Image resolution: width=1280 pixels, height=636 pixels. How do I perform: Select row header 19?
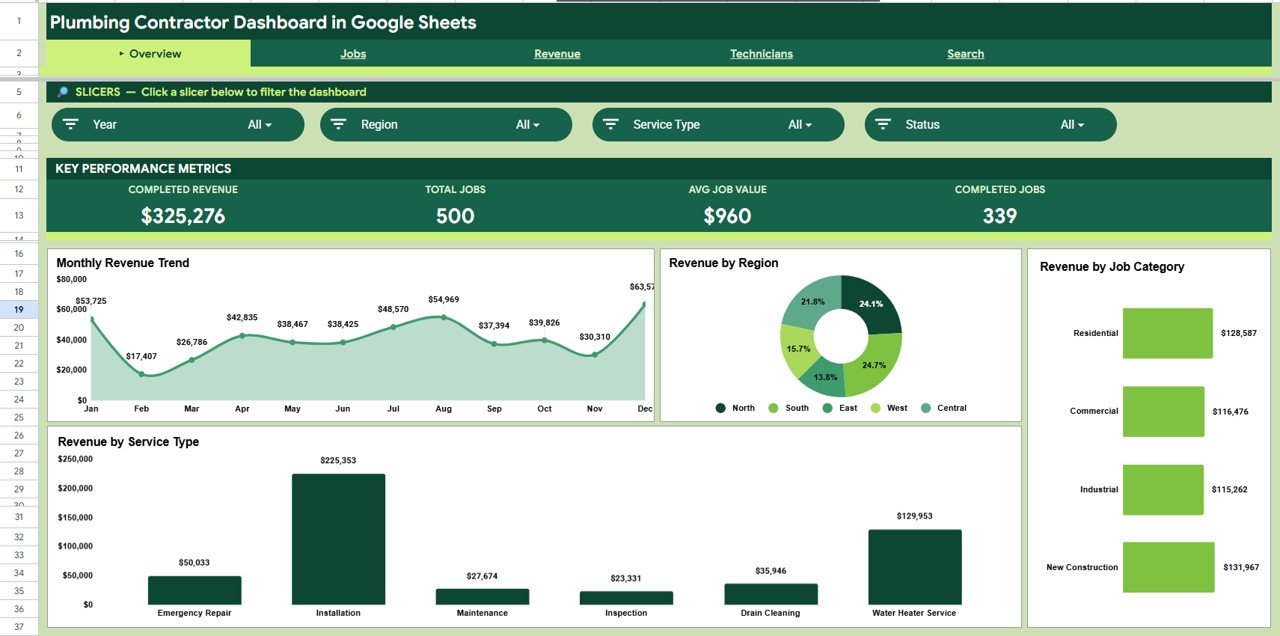click(19, 309)
